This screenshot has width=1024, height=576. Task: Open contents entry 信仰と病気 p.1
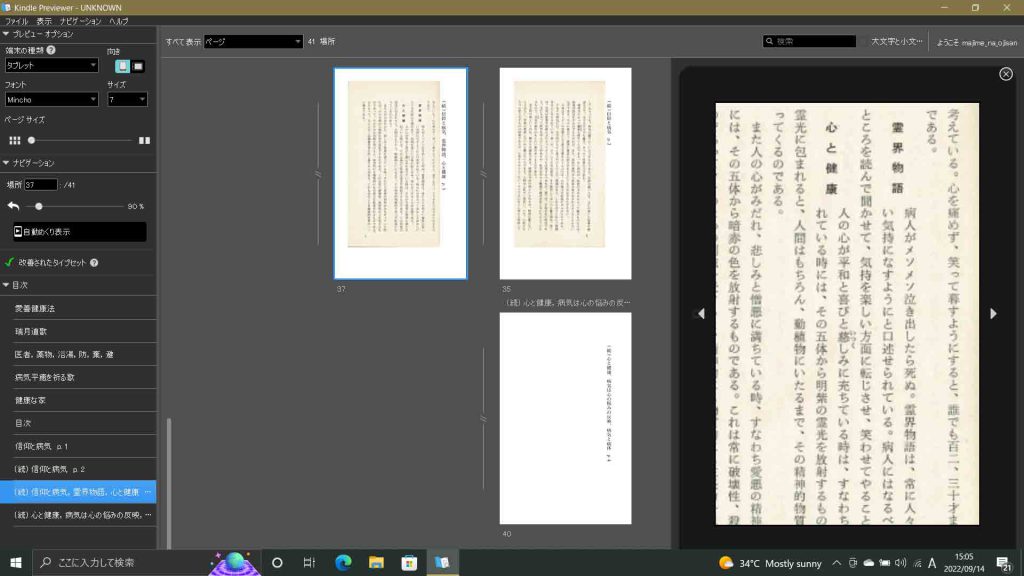pos(78,446)
